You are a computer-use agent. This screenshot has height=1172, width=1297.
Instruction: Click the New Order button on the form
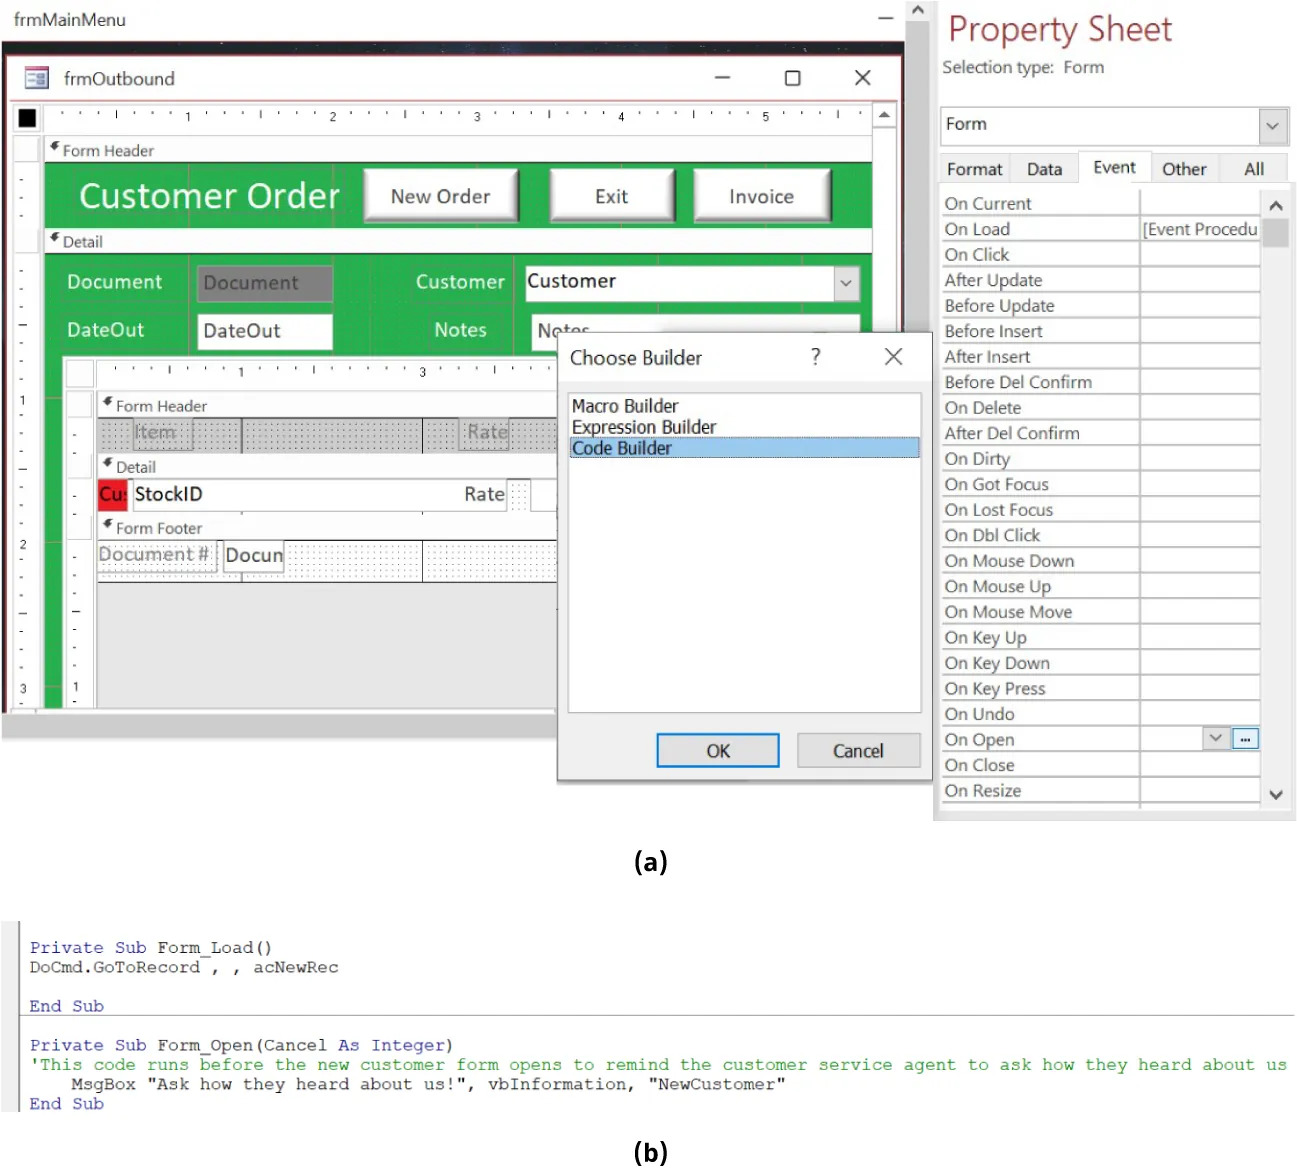click(441, 196)
